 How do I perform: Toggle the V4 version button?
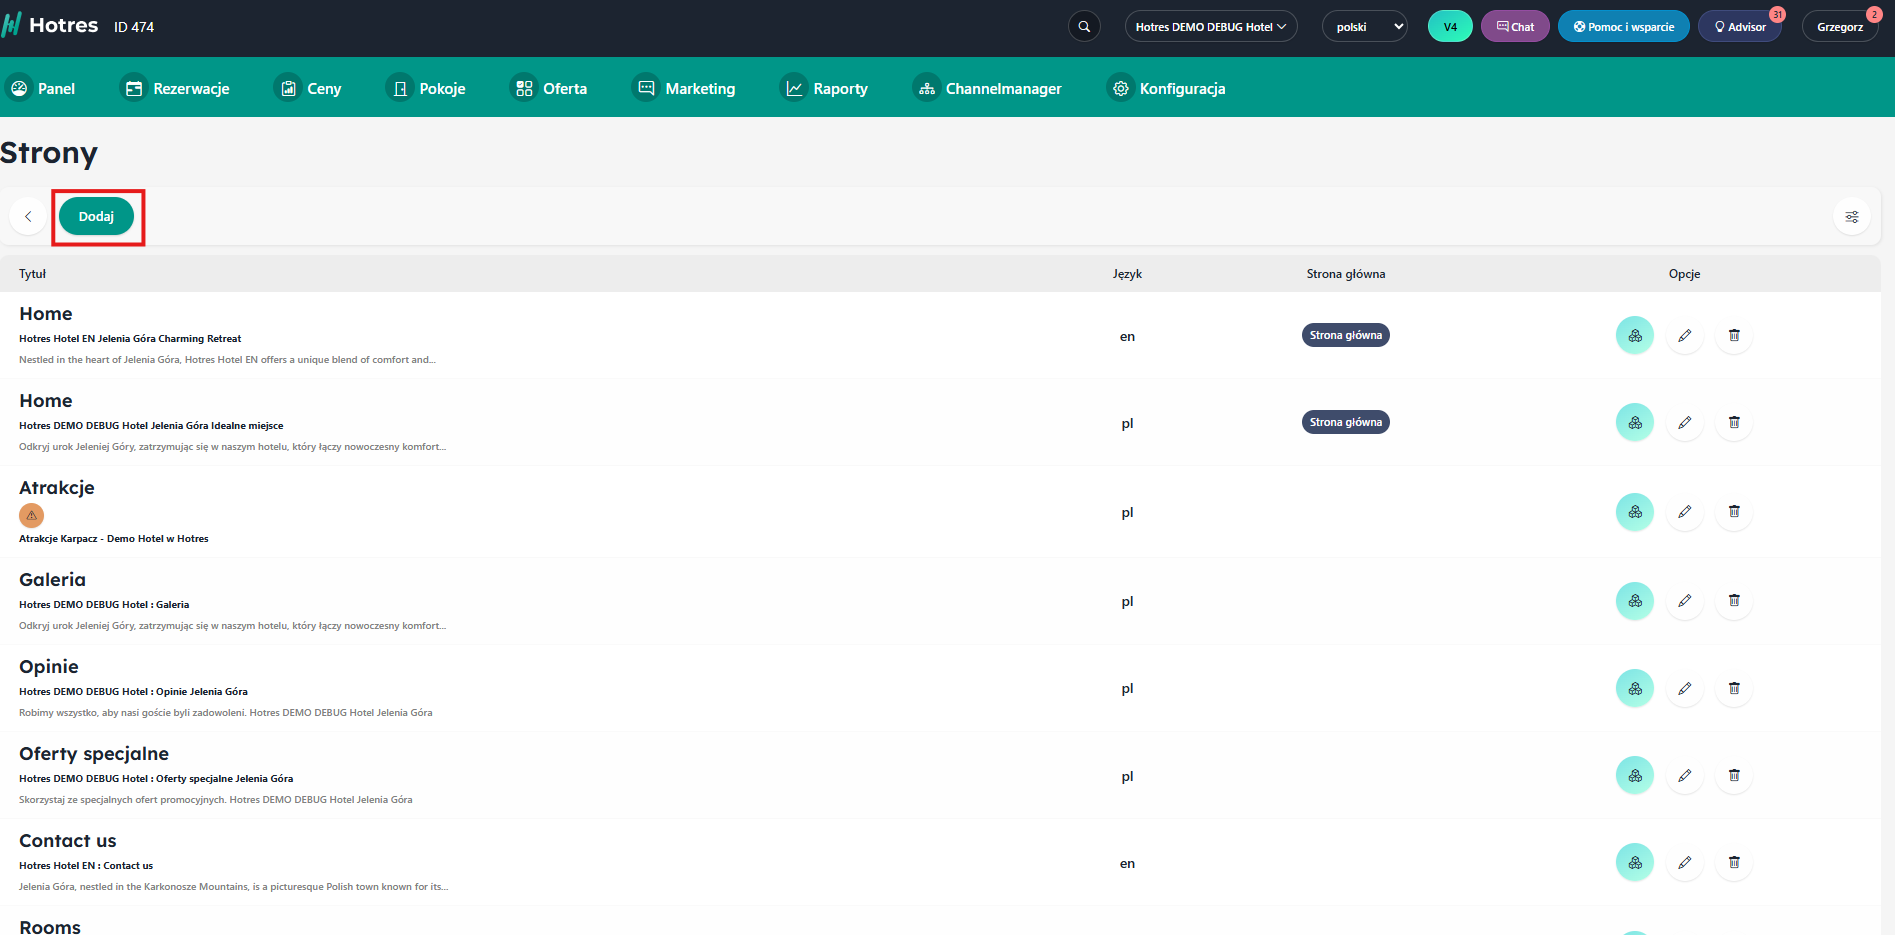(1449, 27)
